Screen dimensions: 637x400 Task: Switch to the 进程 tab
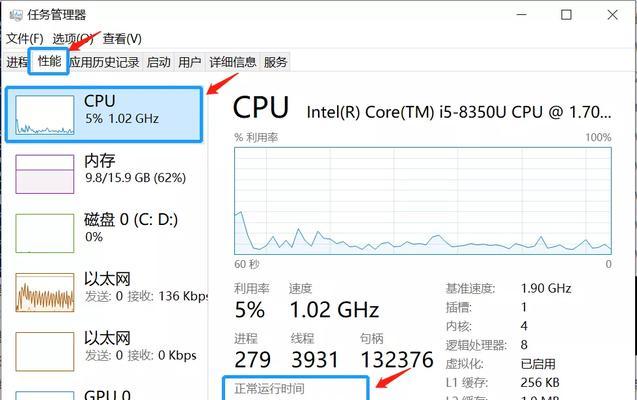[x=17, y=62]
